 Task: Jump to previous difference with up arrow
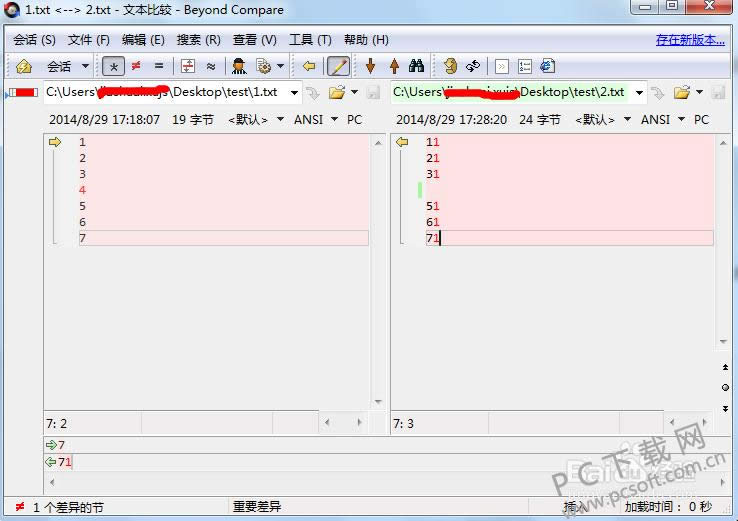click(x=393, y=67)
